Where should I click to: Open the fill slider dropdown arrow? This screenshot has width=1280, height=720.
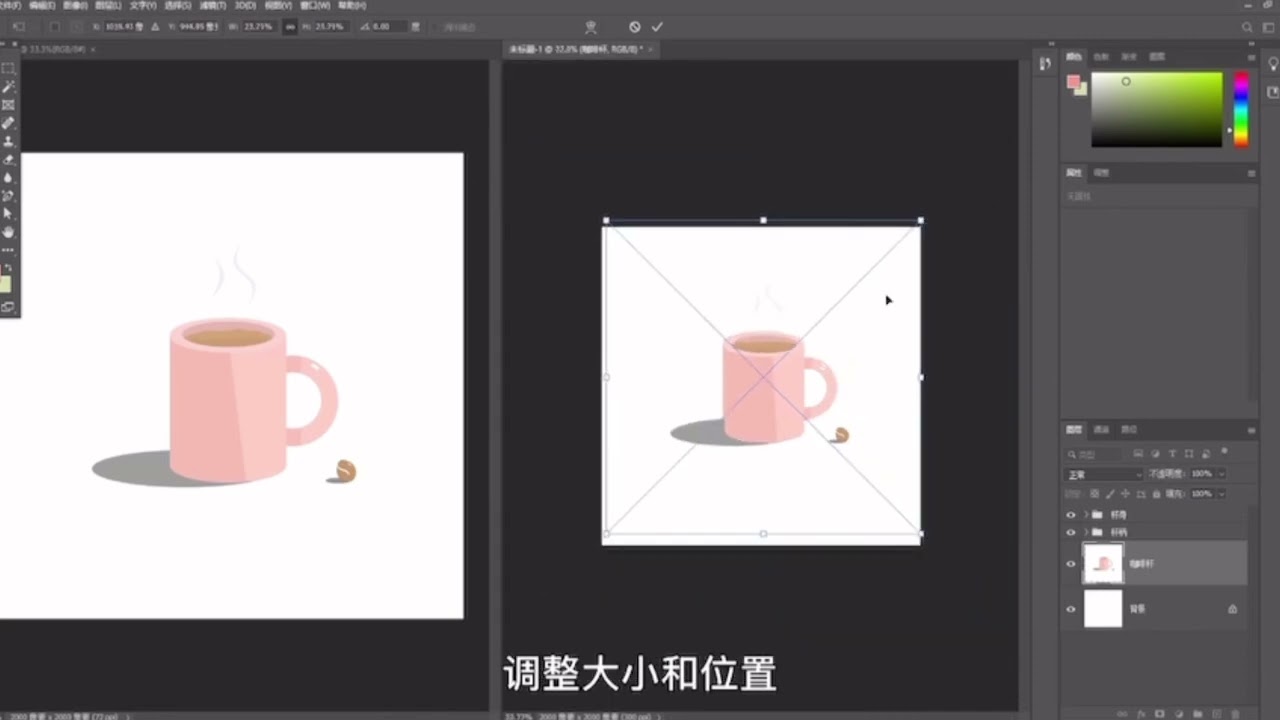point(1222,494)
